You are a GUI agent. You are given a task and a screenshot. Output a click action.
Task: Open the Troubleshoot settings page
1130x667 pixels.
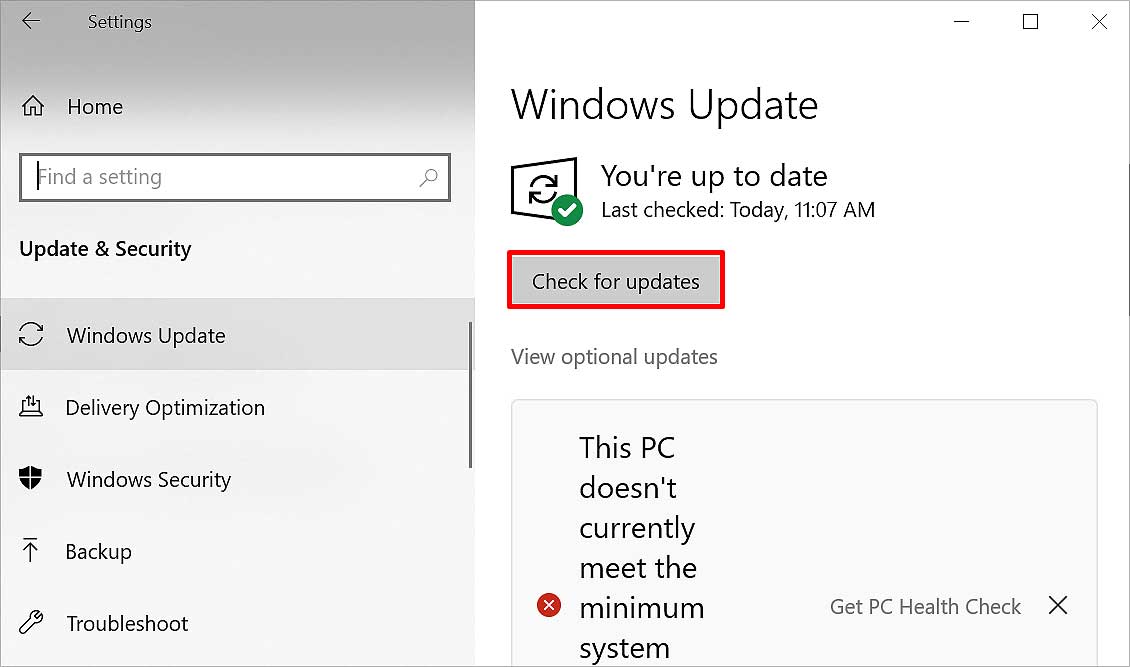click(236, 623)
